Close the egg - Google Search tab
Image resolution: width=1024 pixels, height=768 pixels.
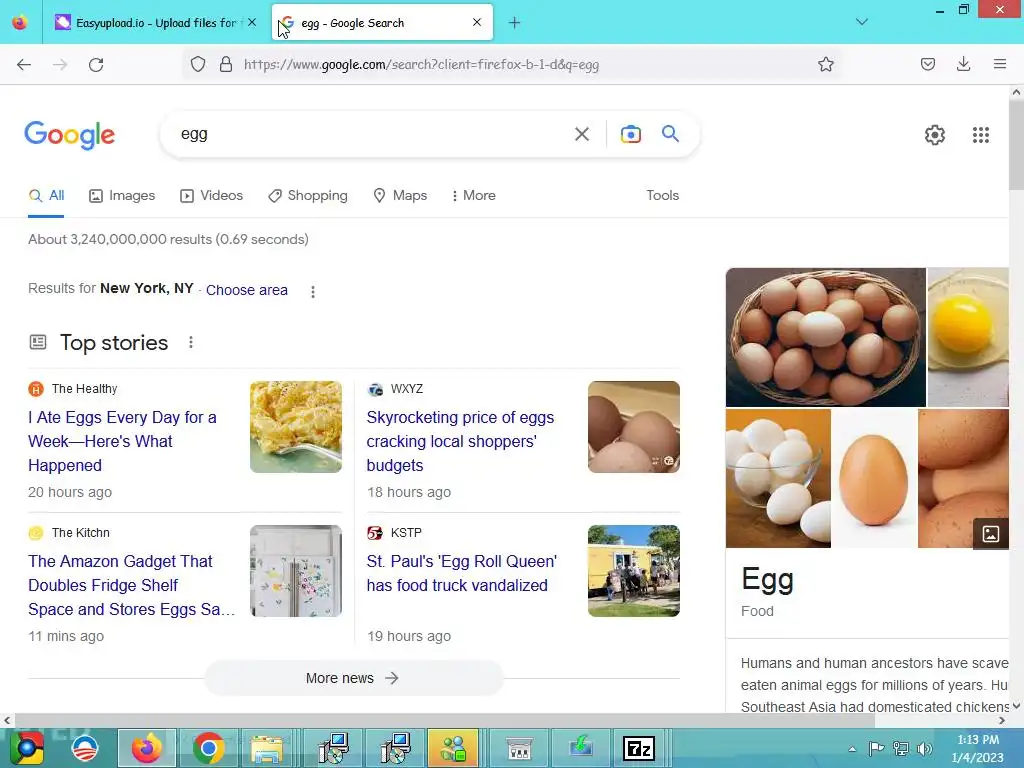(477, 22)
